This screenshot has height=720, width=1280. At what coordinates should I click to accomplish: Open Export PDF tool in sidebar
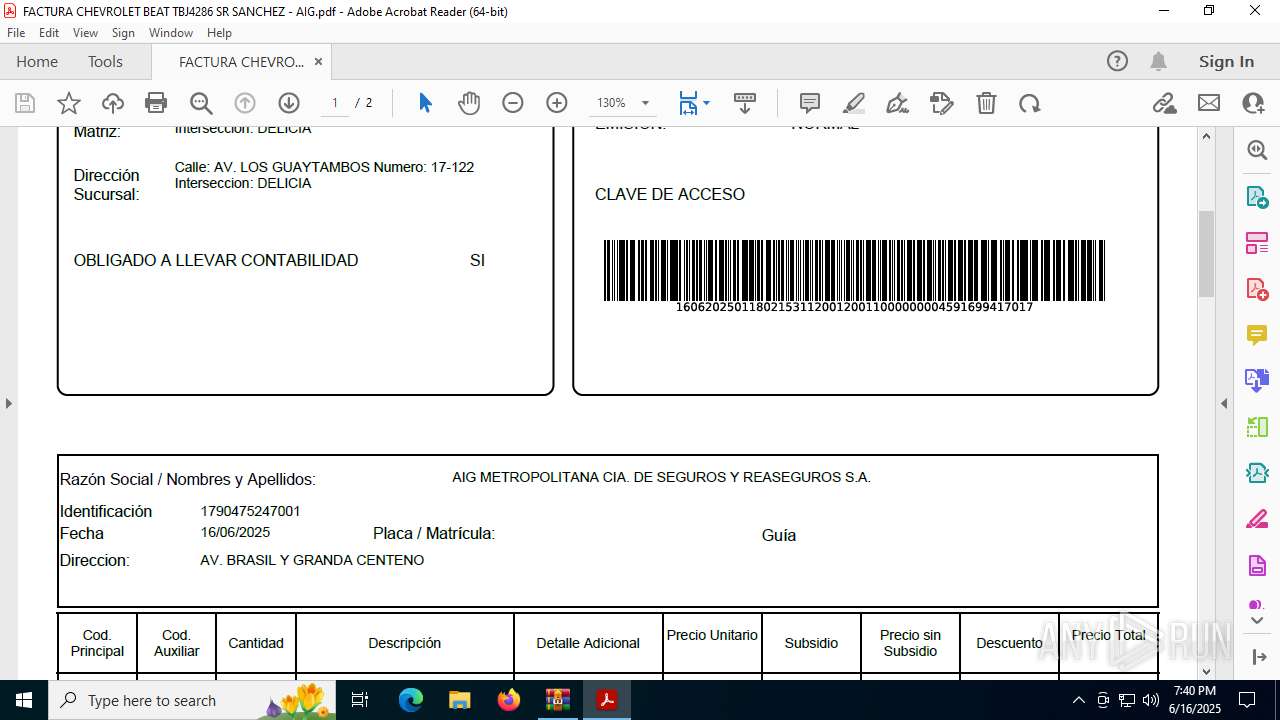(1257, 197)
